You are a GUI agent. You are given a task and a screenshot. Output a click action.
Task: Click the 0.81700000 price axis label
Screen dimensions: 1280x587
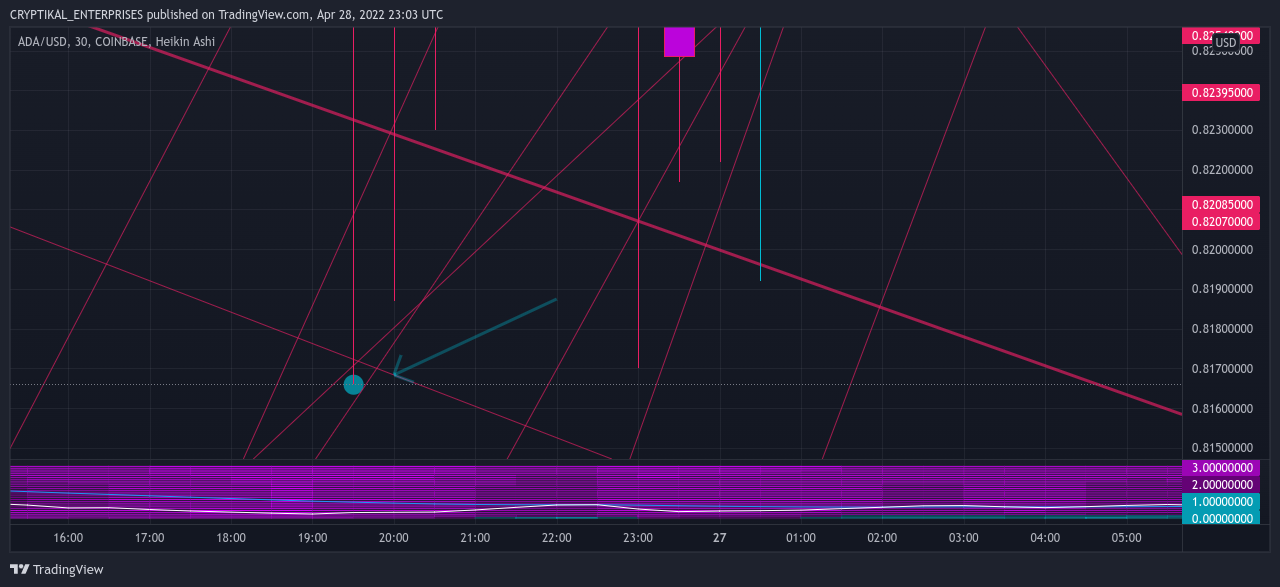click(1222, 369)
